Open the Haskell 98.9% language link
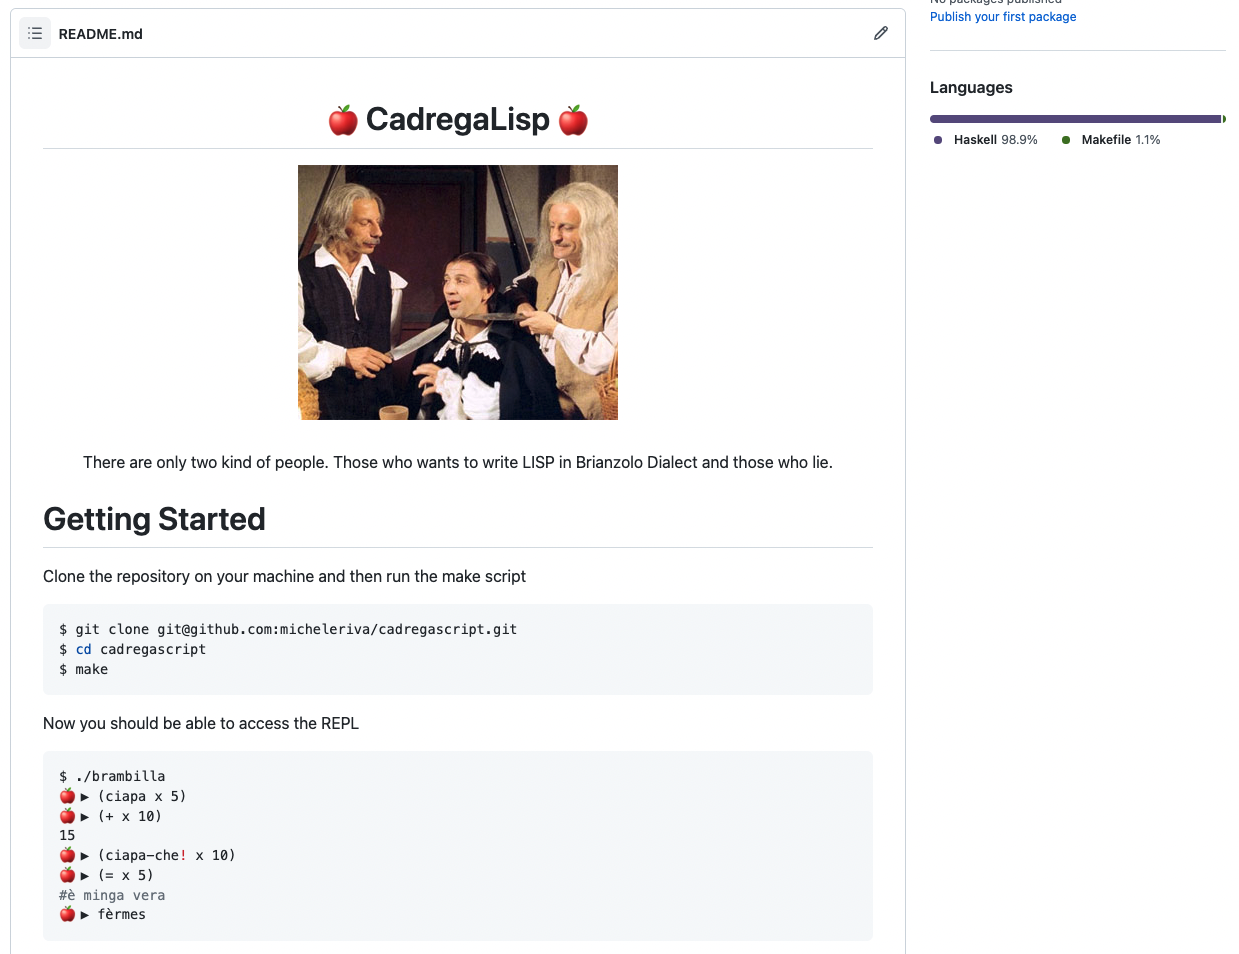 [x=985, y=140]
